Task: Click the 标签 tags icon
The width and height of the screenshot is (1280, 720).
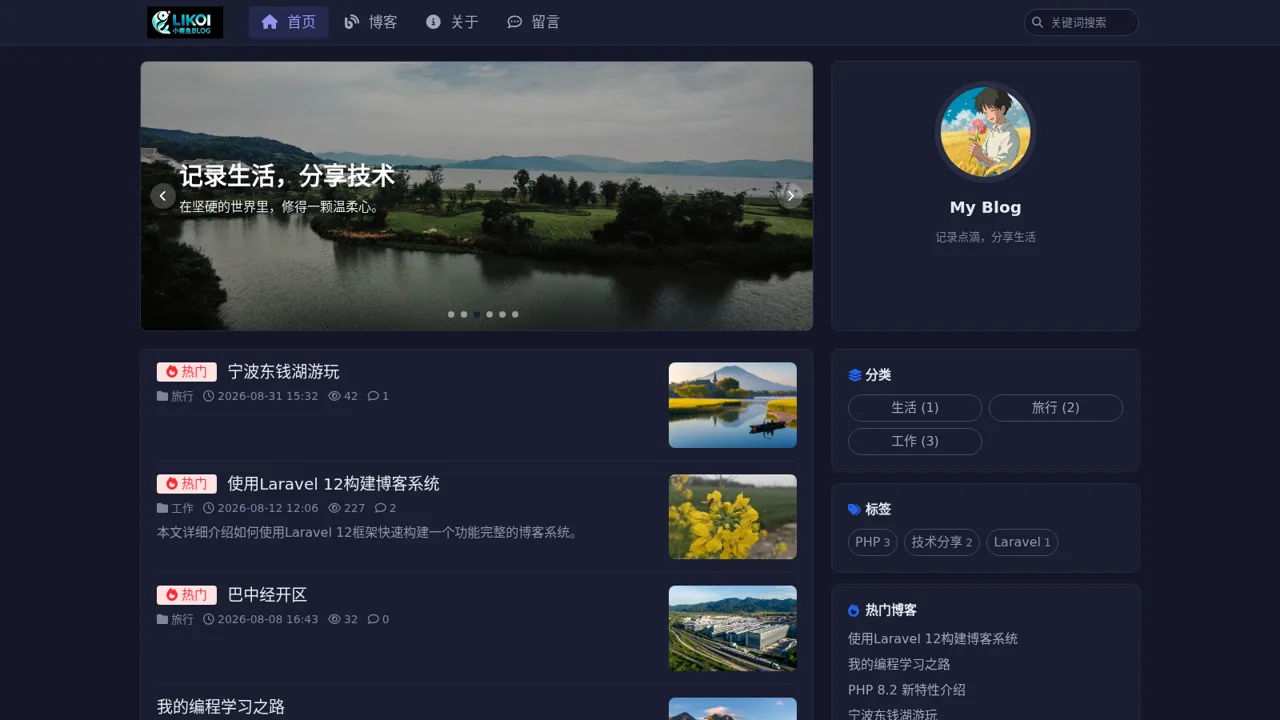Action: 855,509
